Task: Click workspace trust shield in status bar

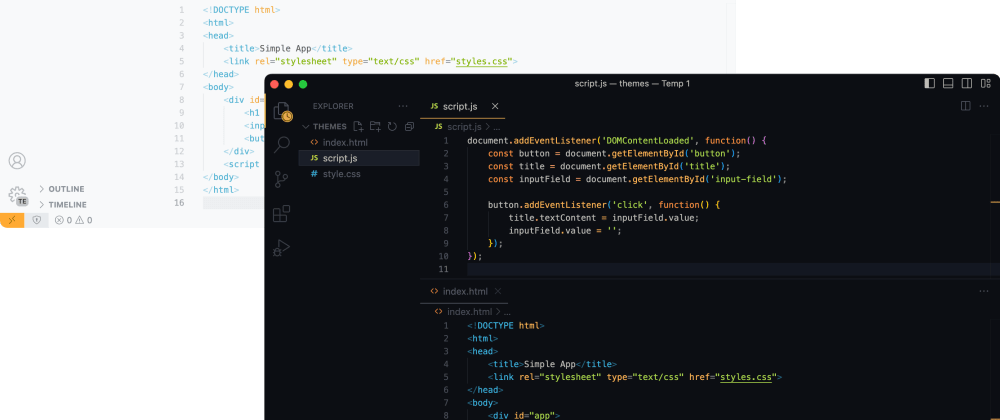Action: tap(36, 220)
